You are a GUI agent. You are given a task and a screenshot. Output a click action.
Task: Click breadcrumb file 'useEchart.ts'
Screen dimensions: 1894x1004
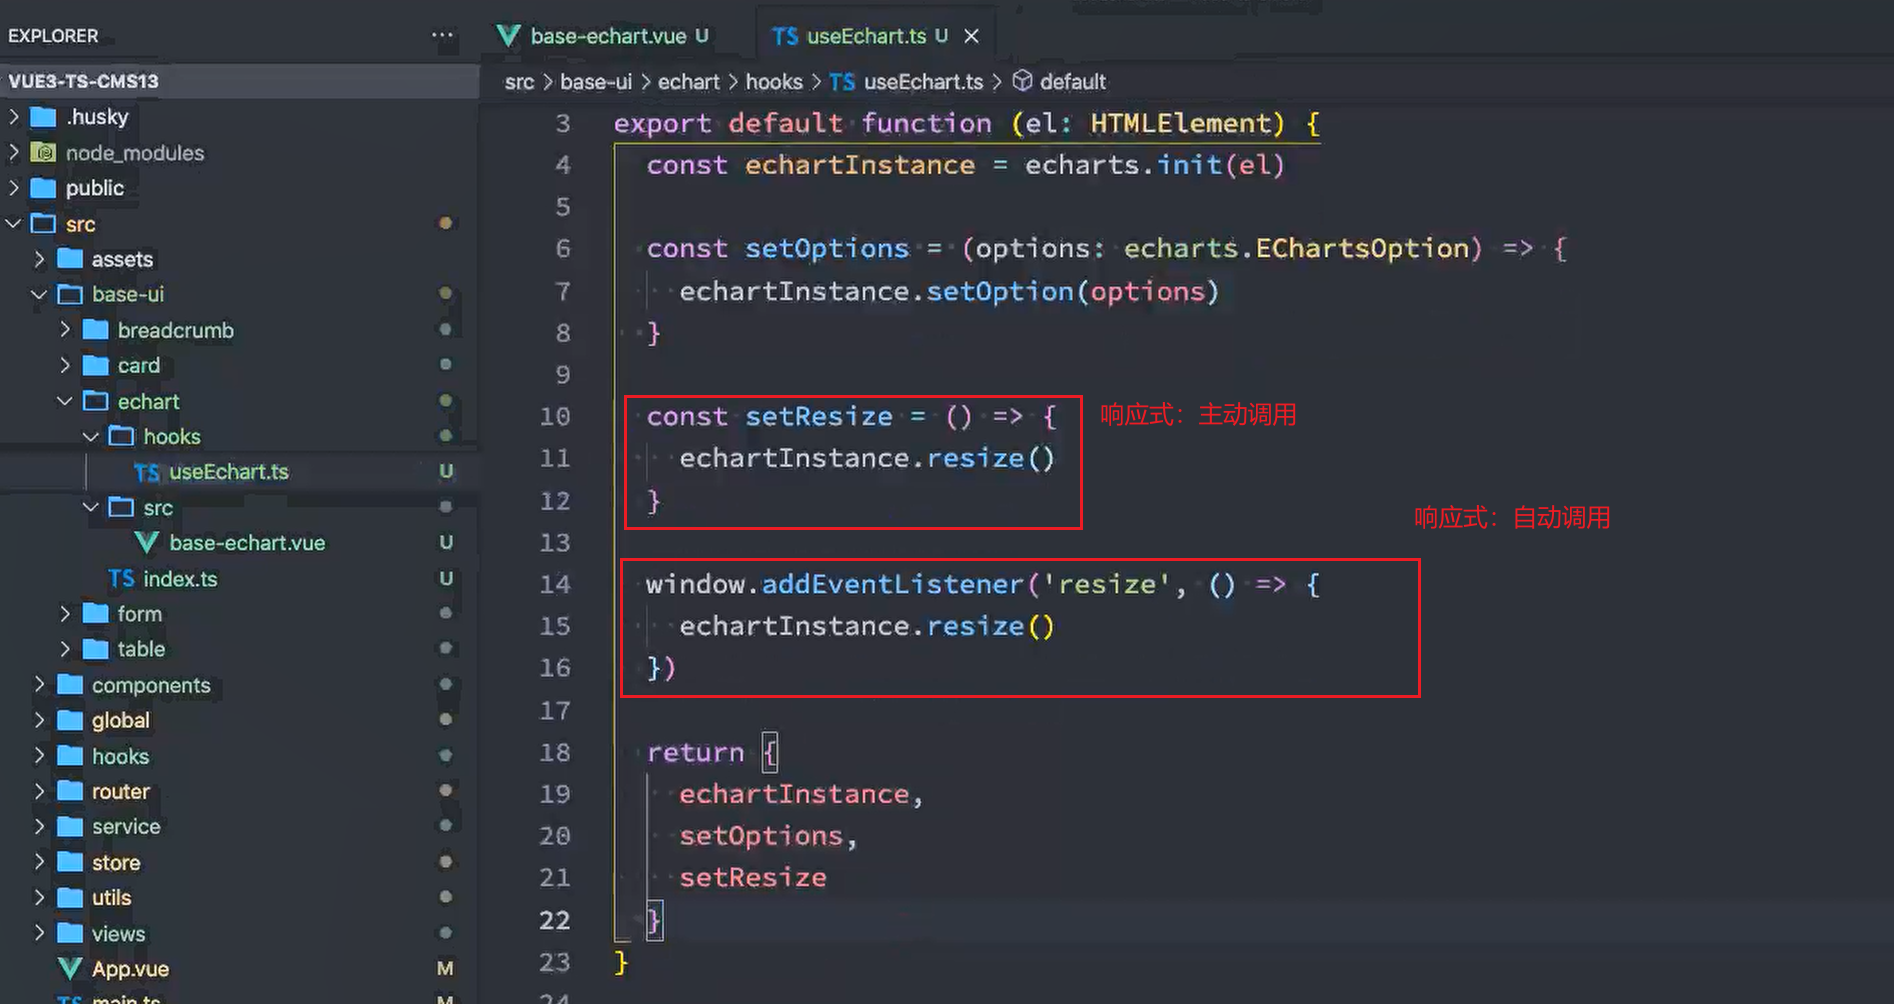pos(923,82)
